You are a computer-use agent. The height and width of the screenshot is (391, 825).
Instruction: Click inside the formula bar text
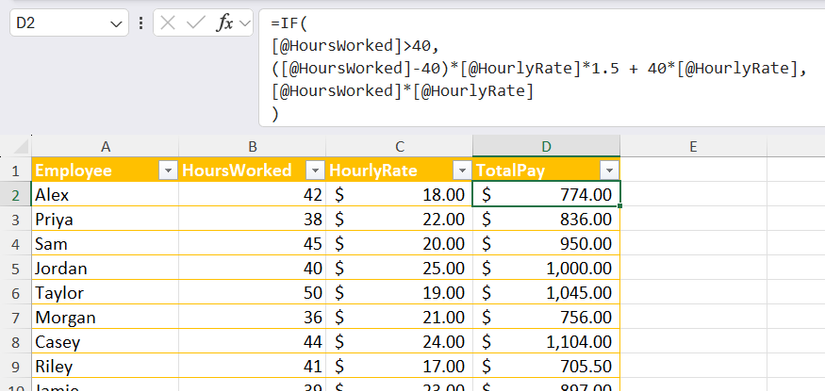[x=541, y=68]
